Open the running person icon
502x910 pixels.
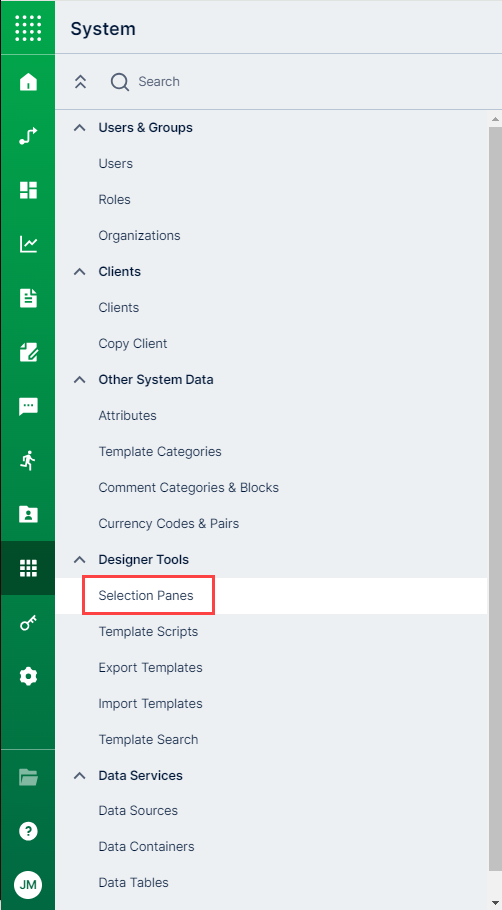click(28, 461)
